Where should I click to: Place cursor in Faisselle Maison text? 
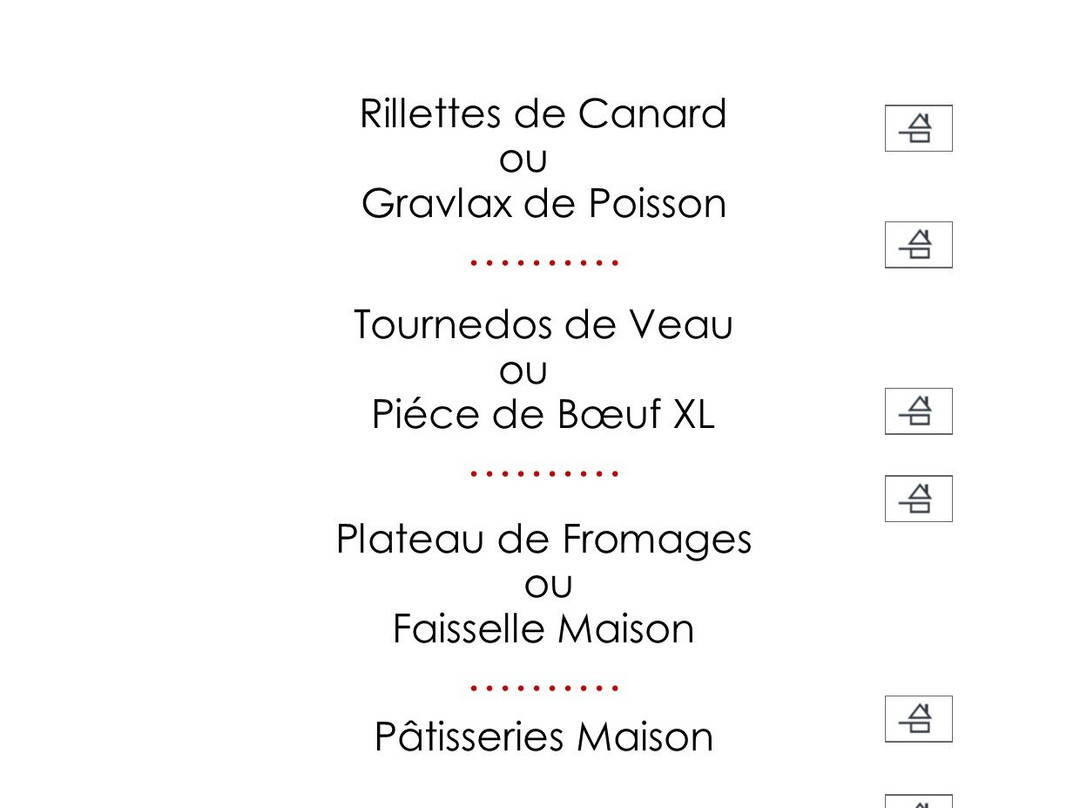(543, 629)
